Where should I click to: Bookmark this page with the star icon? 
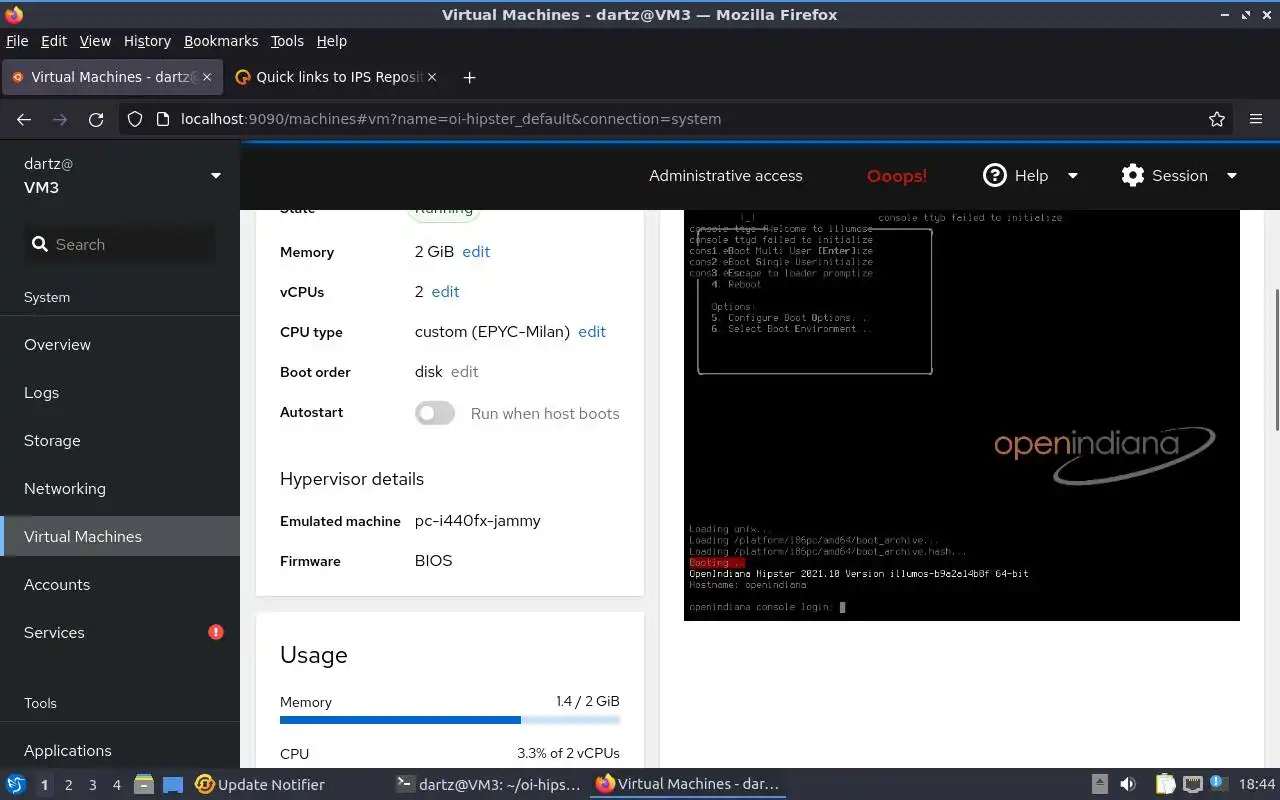(1217, 119)
